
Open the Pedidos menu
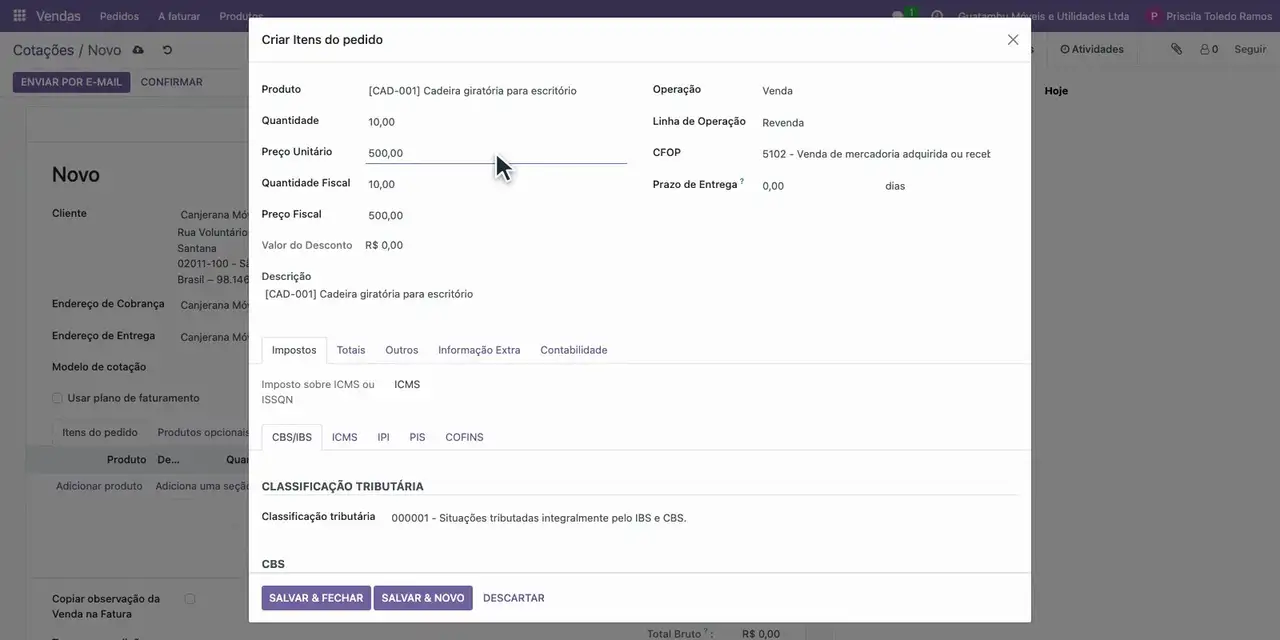(x=120, y=16)
